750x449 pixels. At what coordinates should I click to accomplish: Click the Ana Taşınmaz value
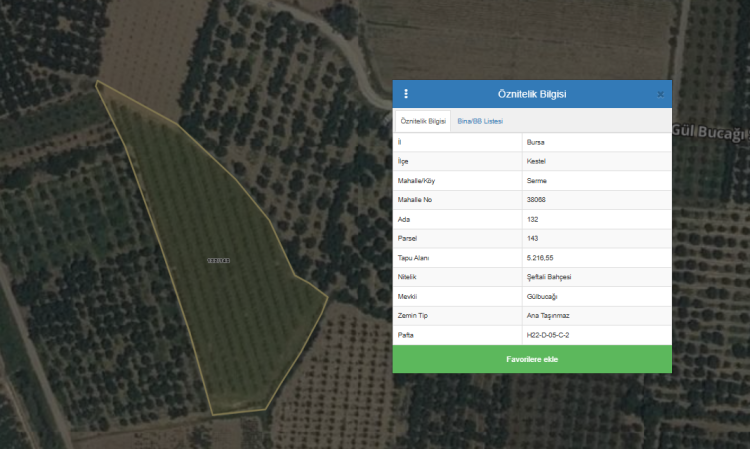pyautogui.click(x=546, y=315)
